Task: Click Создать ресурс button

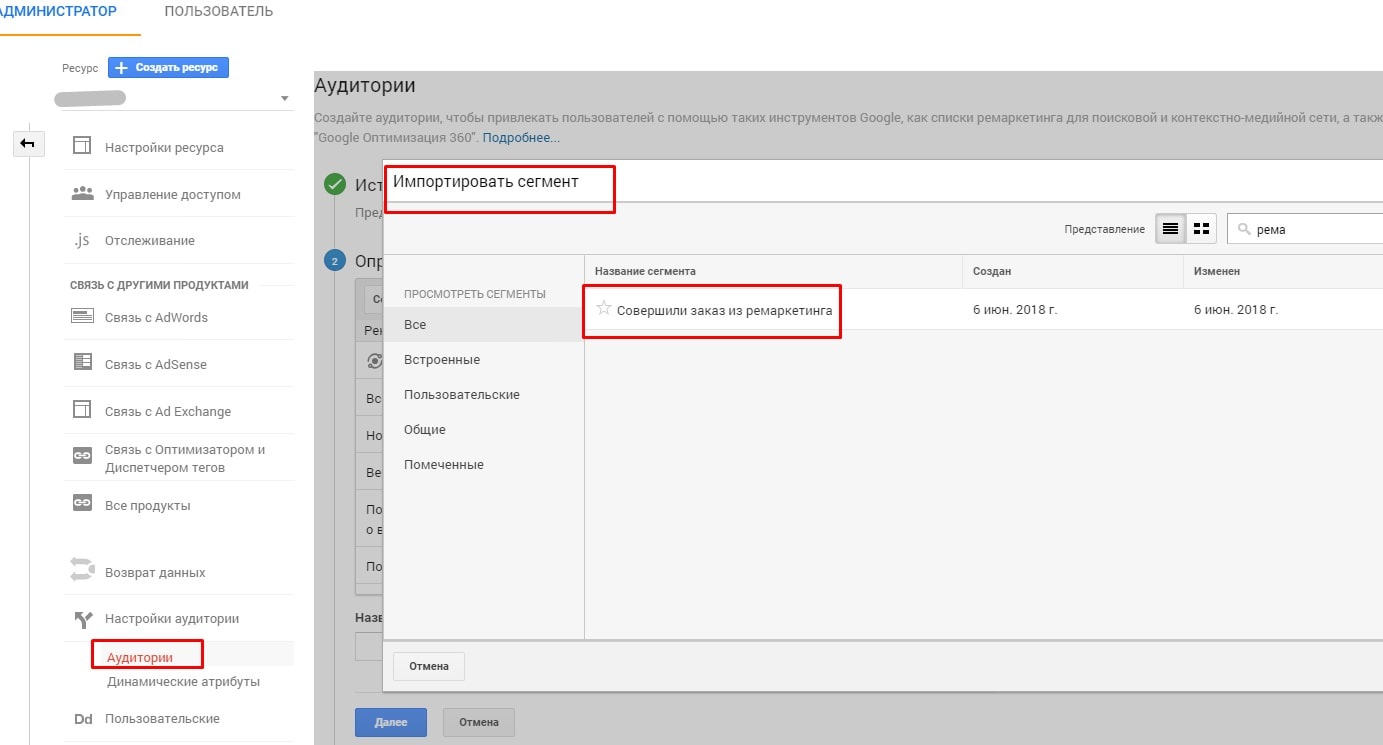Action: (169, 67)
